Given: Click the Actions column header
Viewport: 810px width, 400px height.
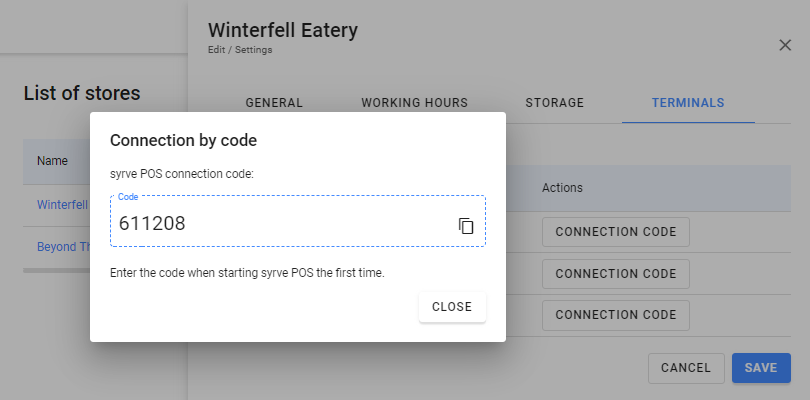Looking at the screenshot, I should [x=562, y=188].
